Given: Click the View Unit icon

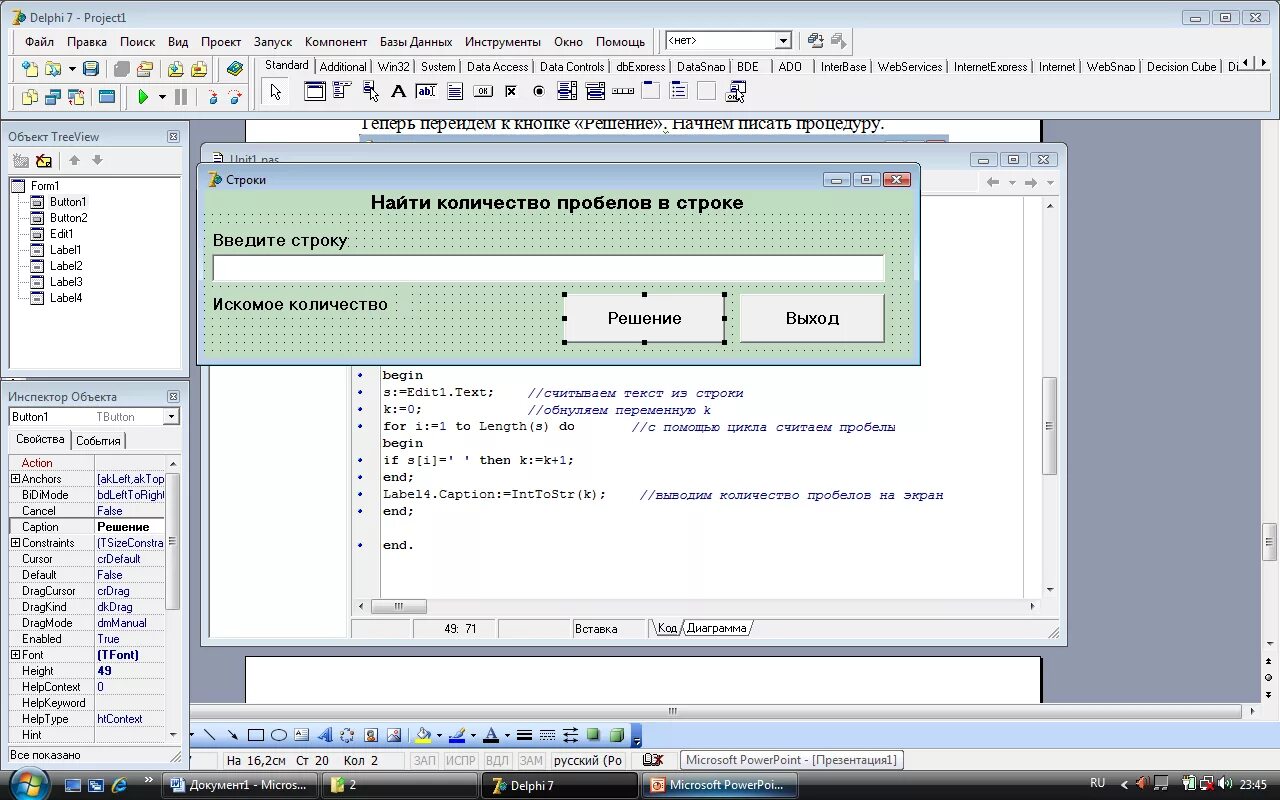Looking at the screenshot, I should 30,97.
